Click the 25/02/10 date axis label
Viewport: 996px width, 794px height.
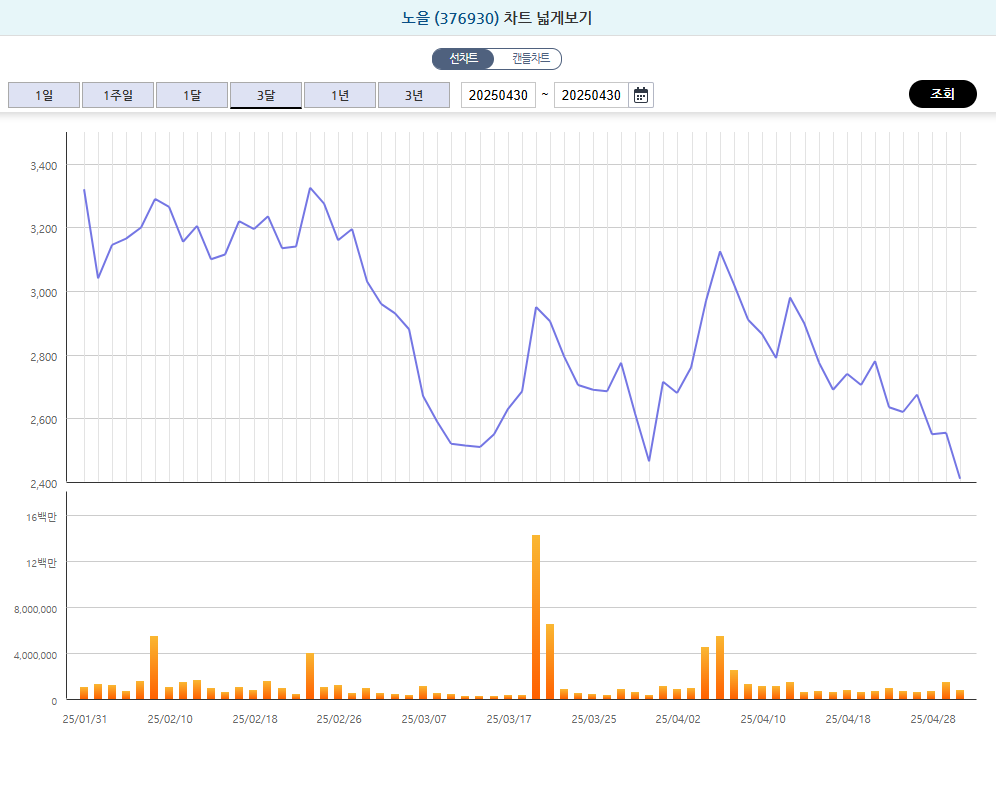[x=170, y=719]
